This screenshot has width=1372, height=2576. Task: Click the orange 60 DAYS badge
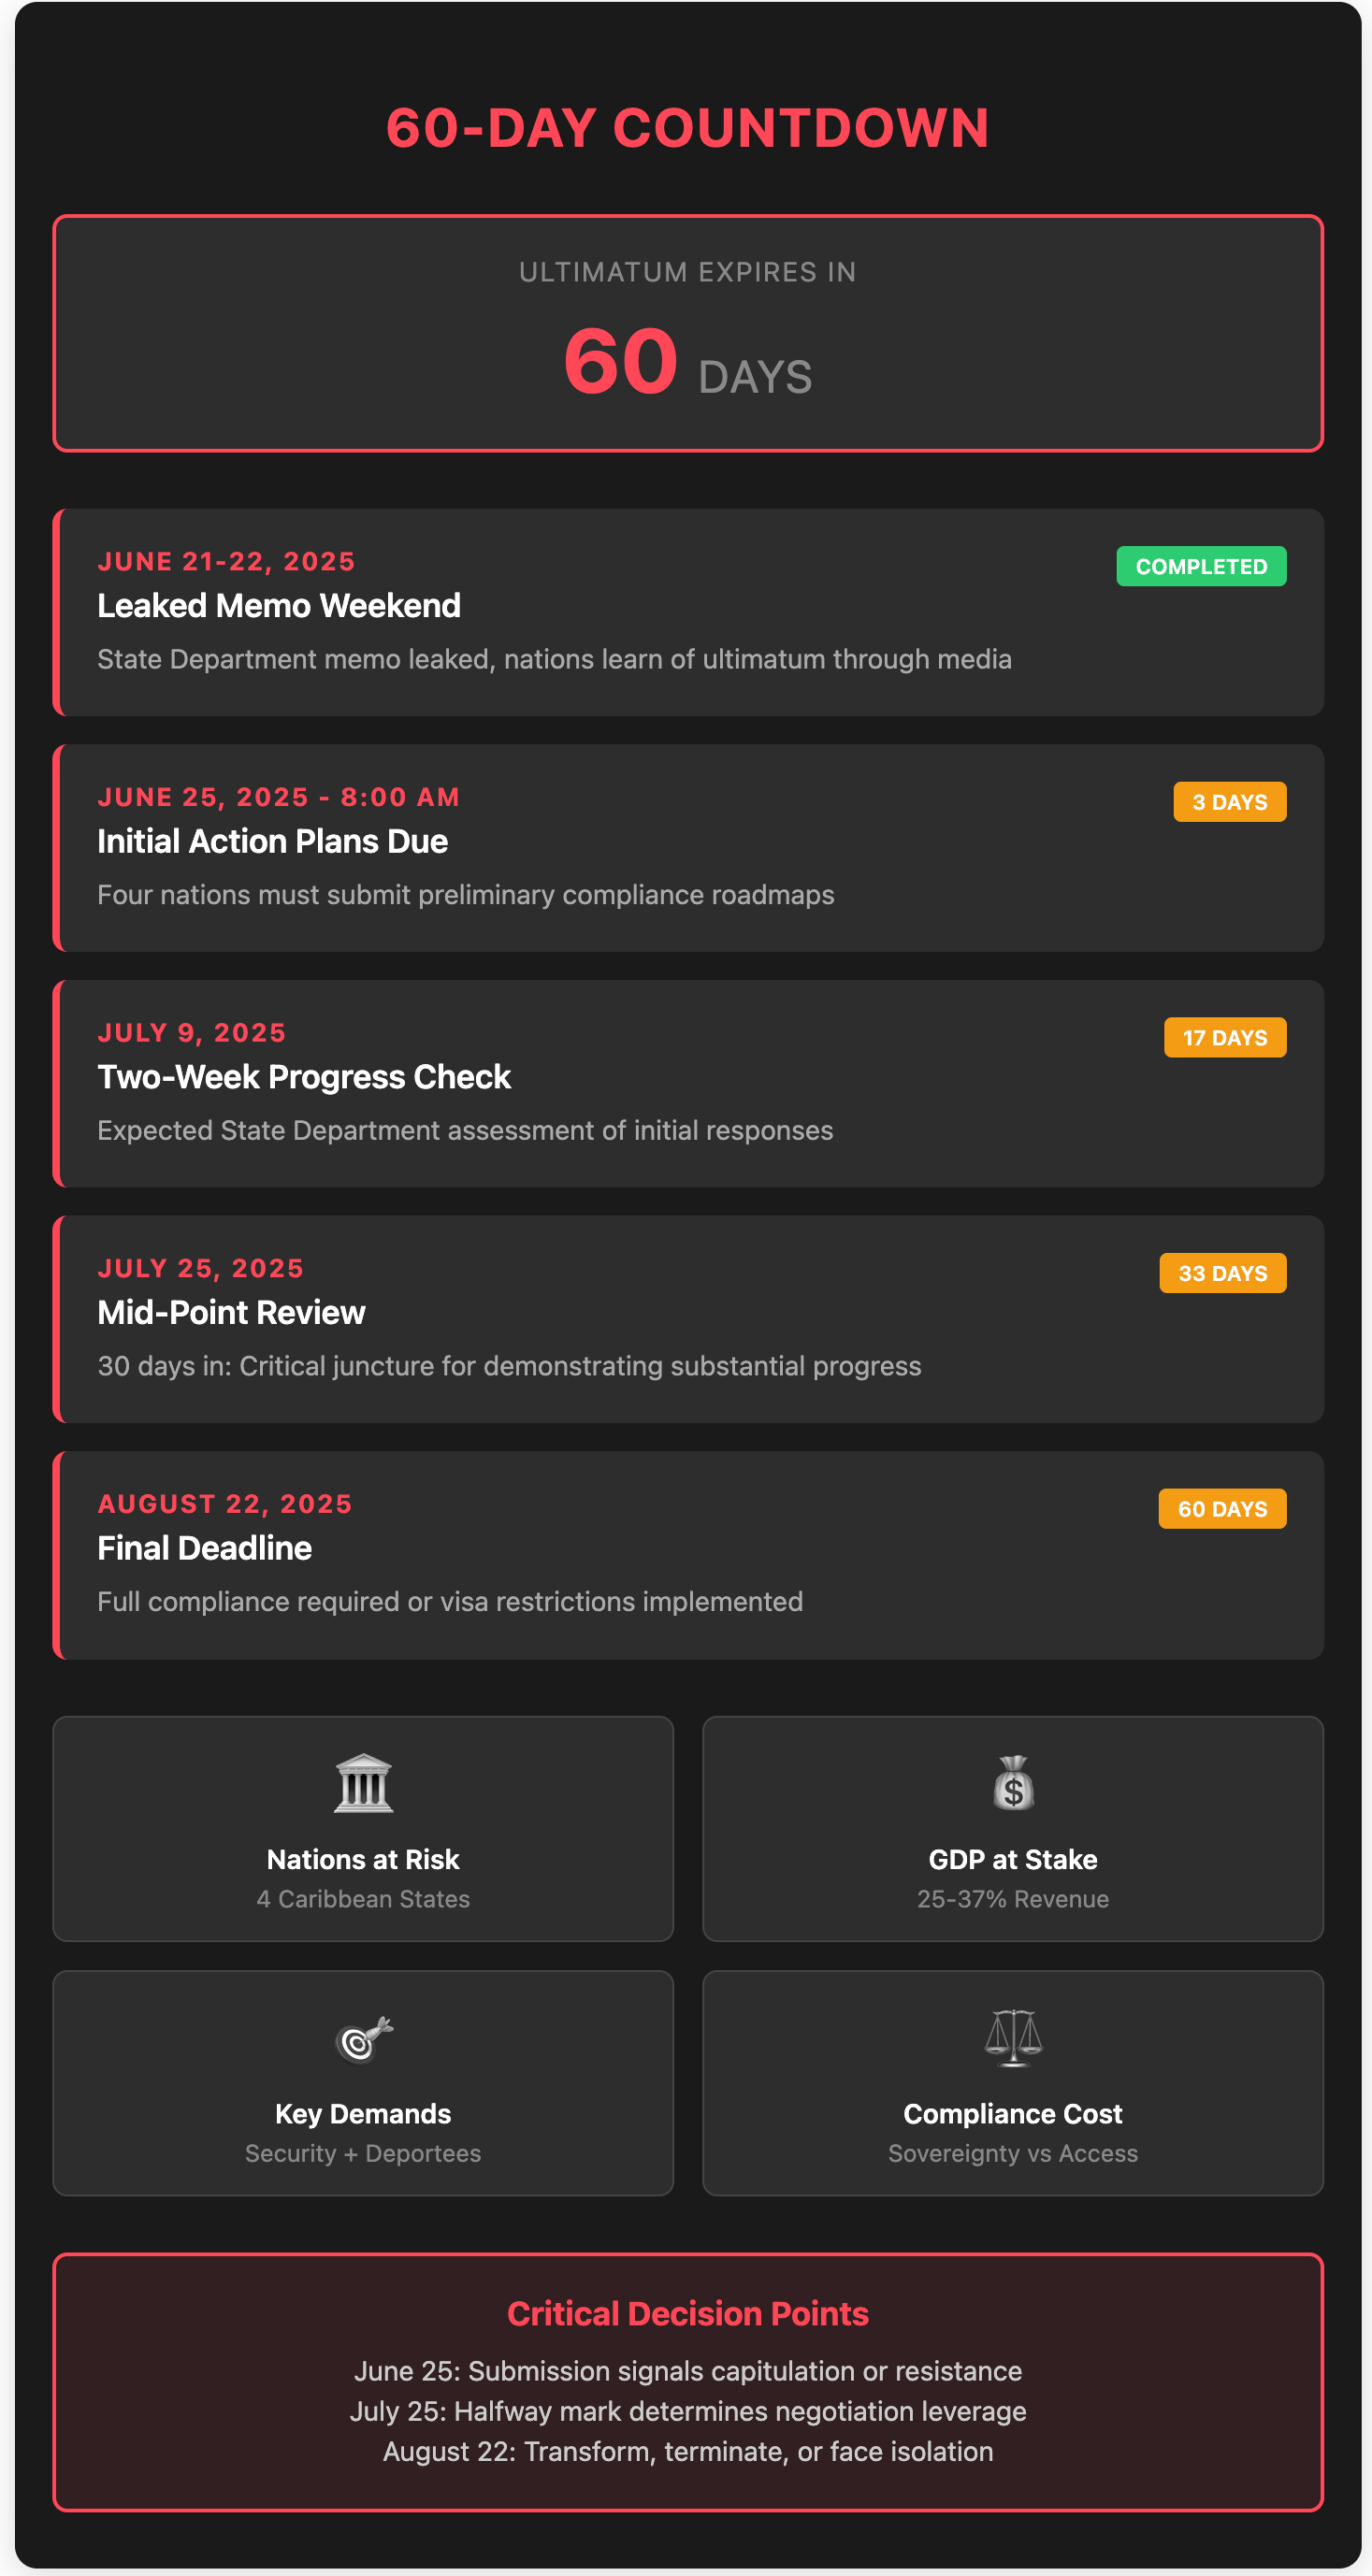[1222, 1509]
